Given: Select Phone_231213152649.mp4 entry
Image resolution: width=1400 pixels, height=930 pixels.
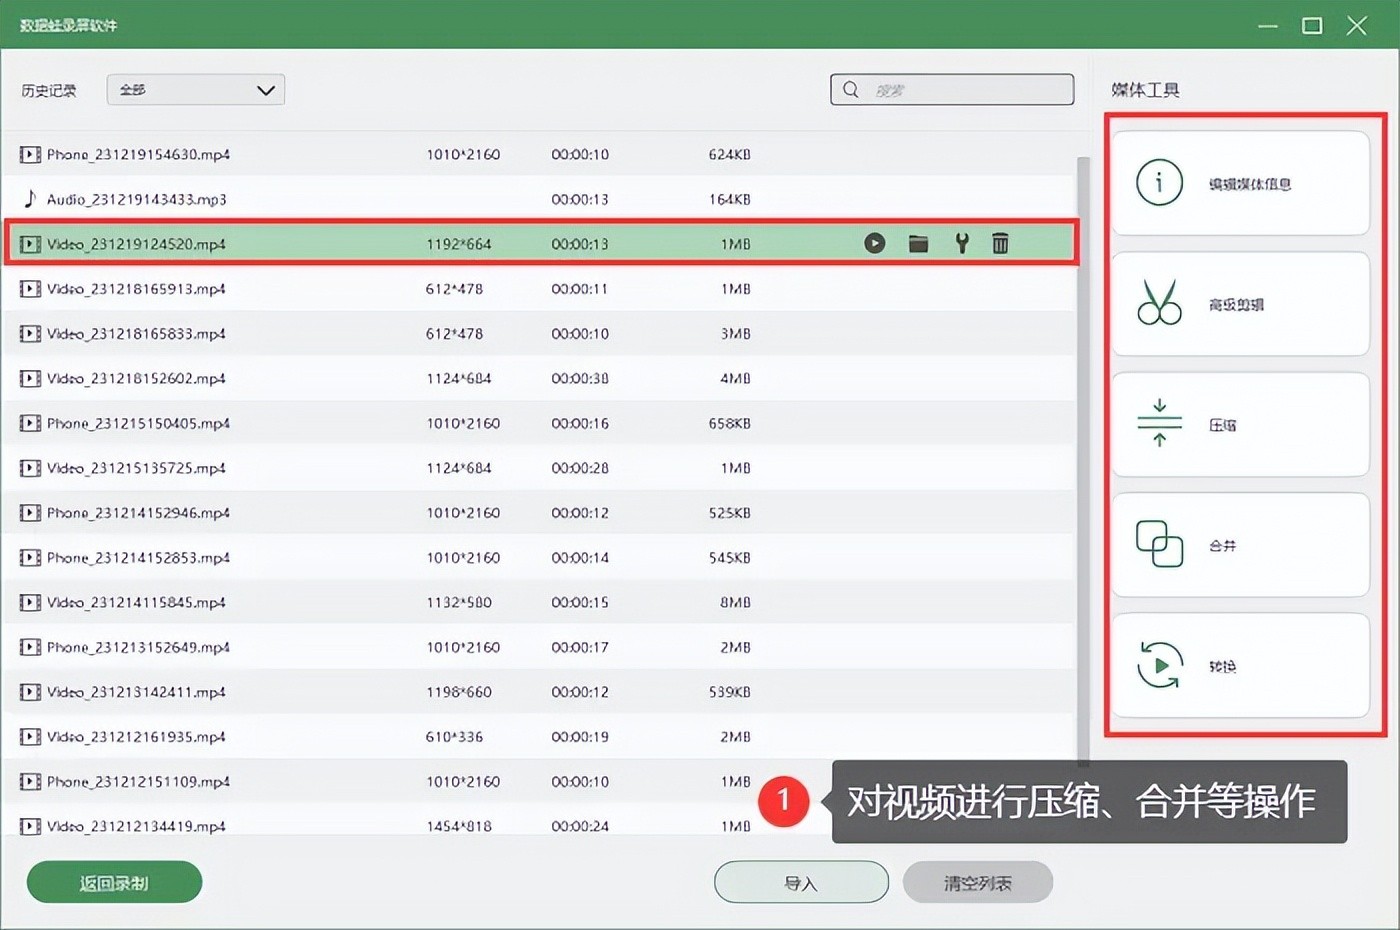Looking at the screenshot, I should click(x=138, y=647).
